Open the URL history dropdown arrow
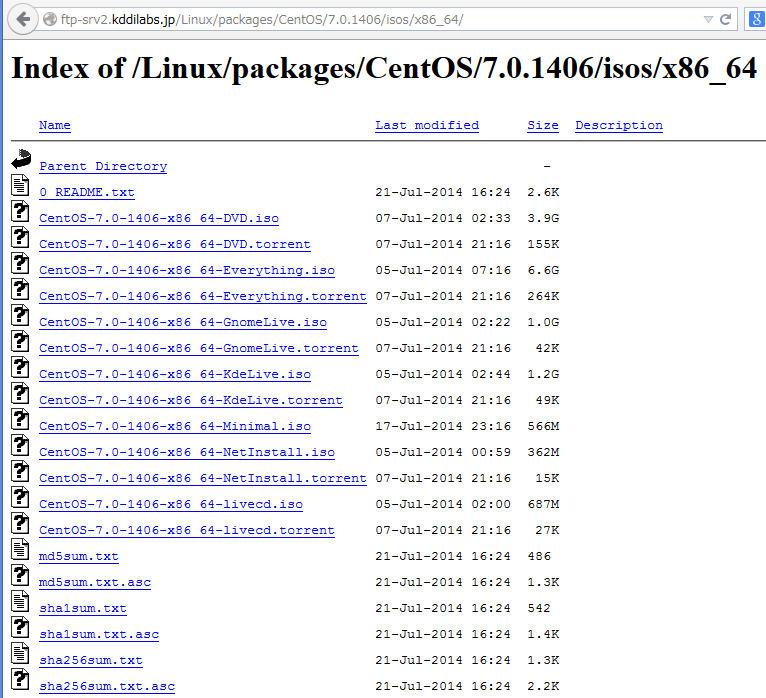This screenshot has width=766, height=698. click(x=708, y=20)
